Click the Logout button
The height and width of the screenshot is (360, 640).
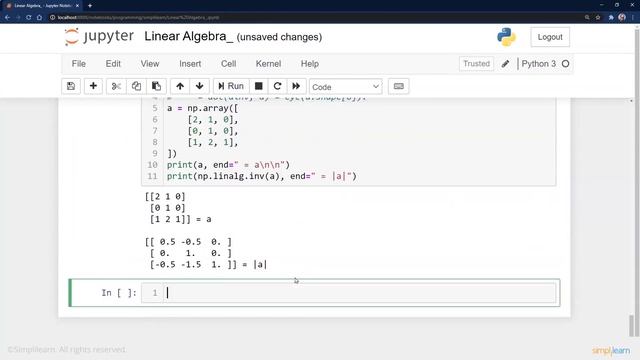pyautogui.click(x=550, y=37)
